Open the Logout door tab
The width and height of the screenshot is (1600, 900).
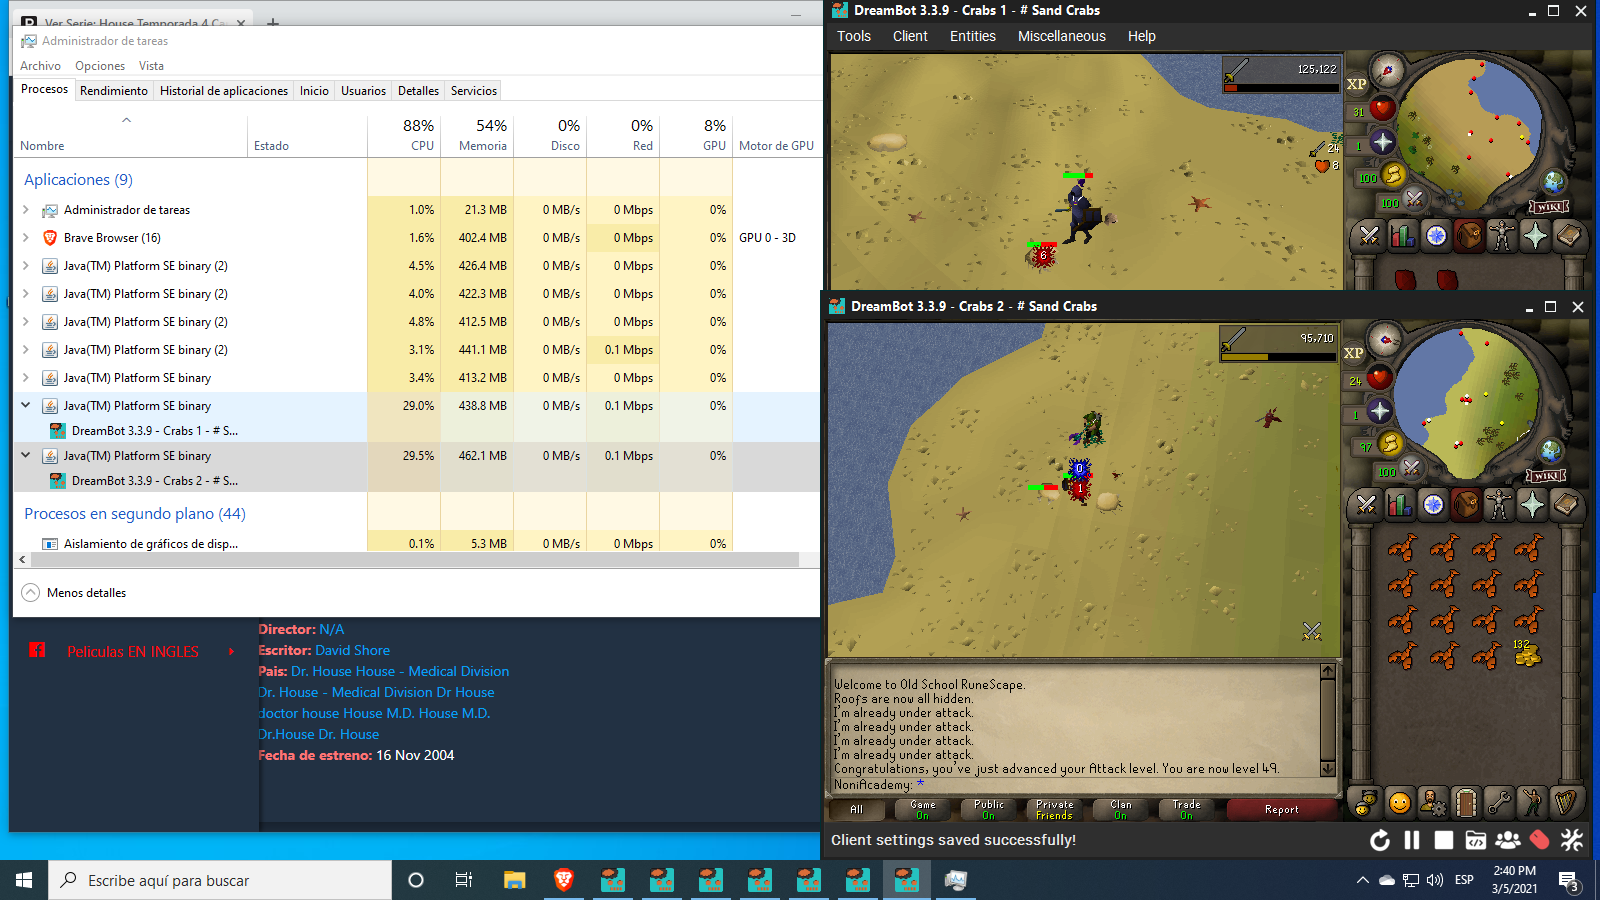pos(1466,802)
